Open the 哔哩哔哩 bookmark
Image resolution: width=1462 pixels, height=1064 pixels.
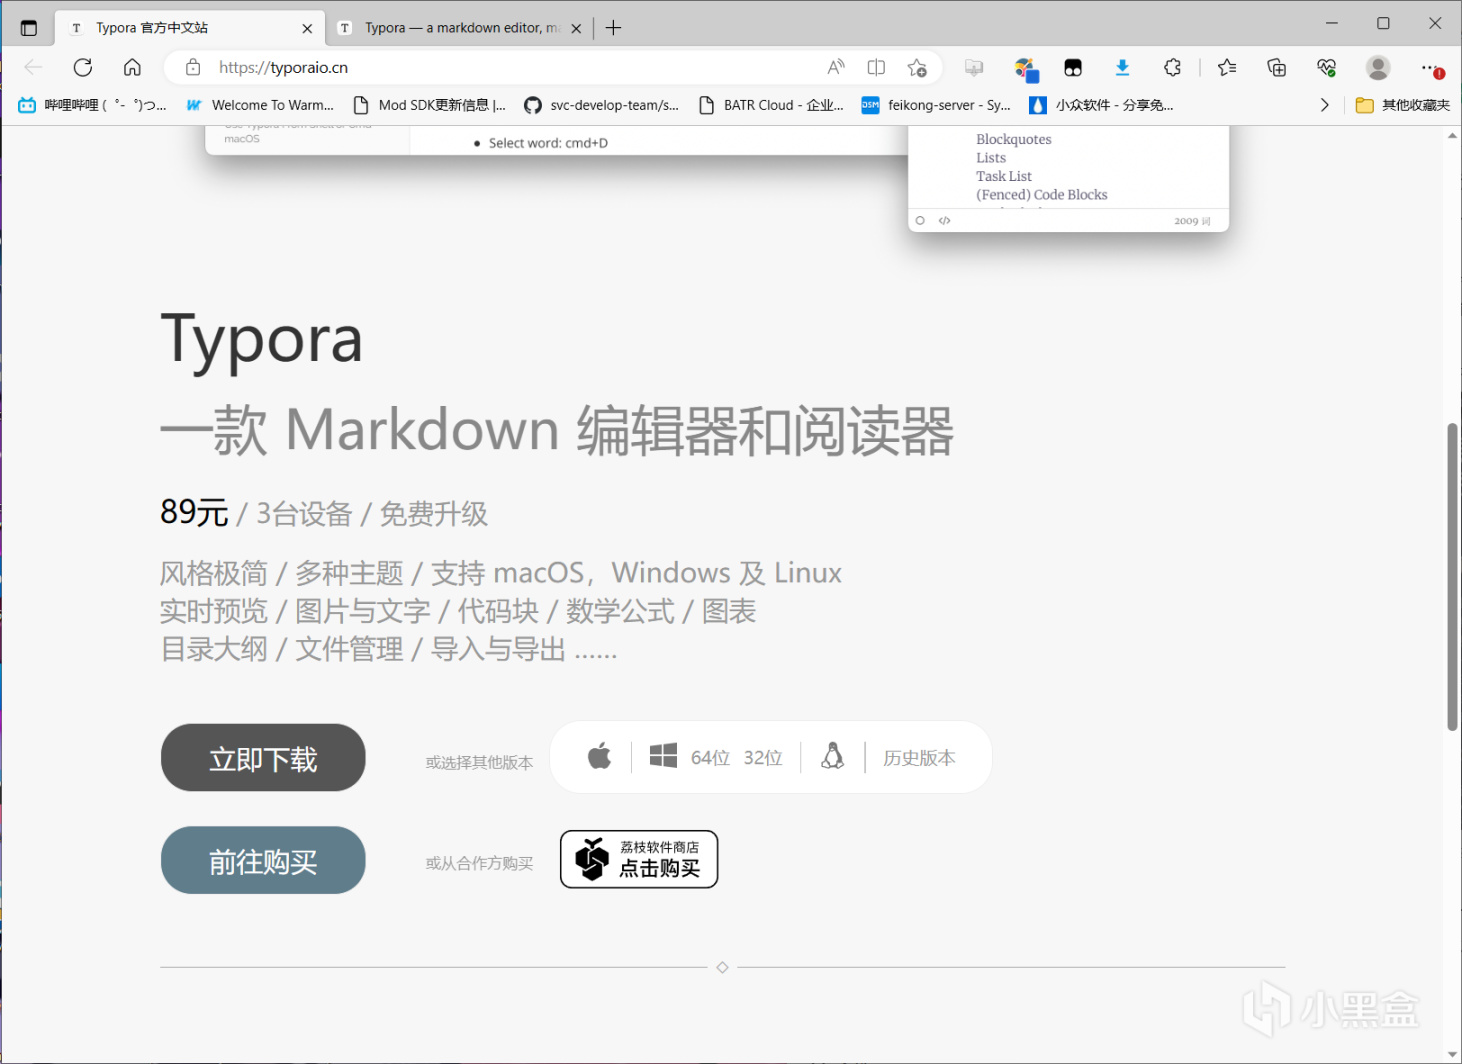(92, 104)
